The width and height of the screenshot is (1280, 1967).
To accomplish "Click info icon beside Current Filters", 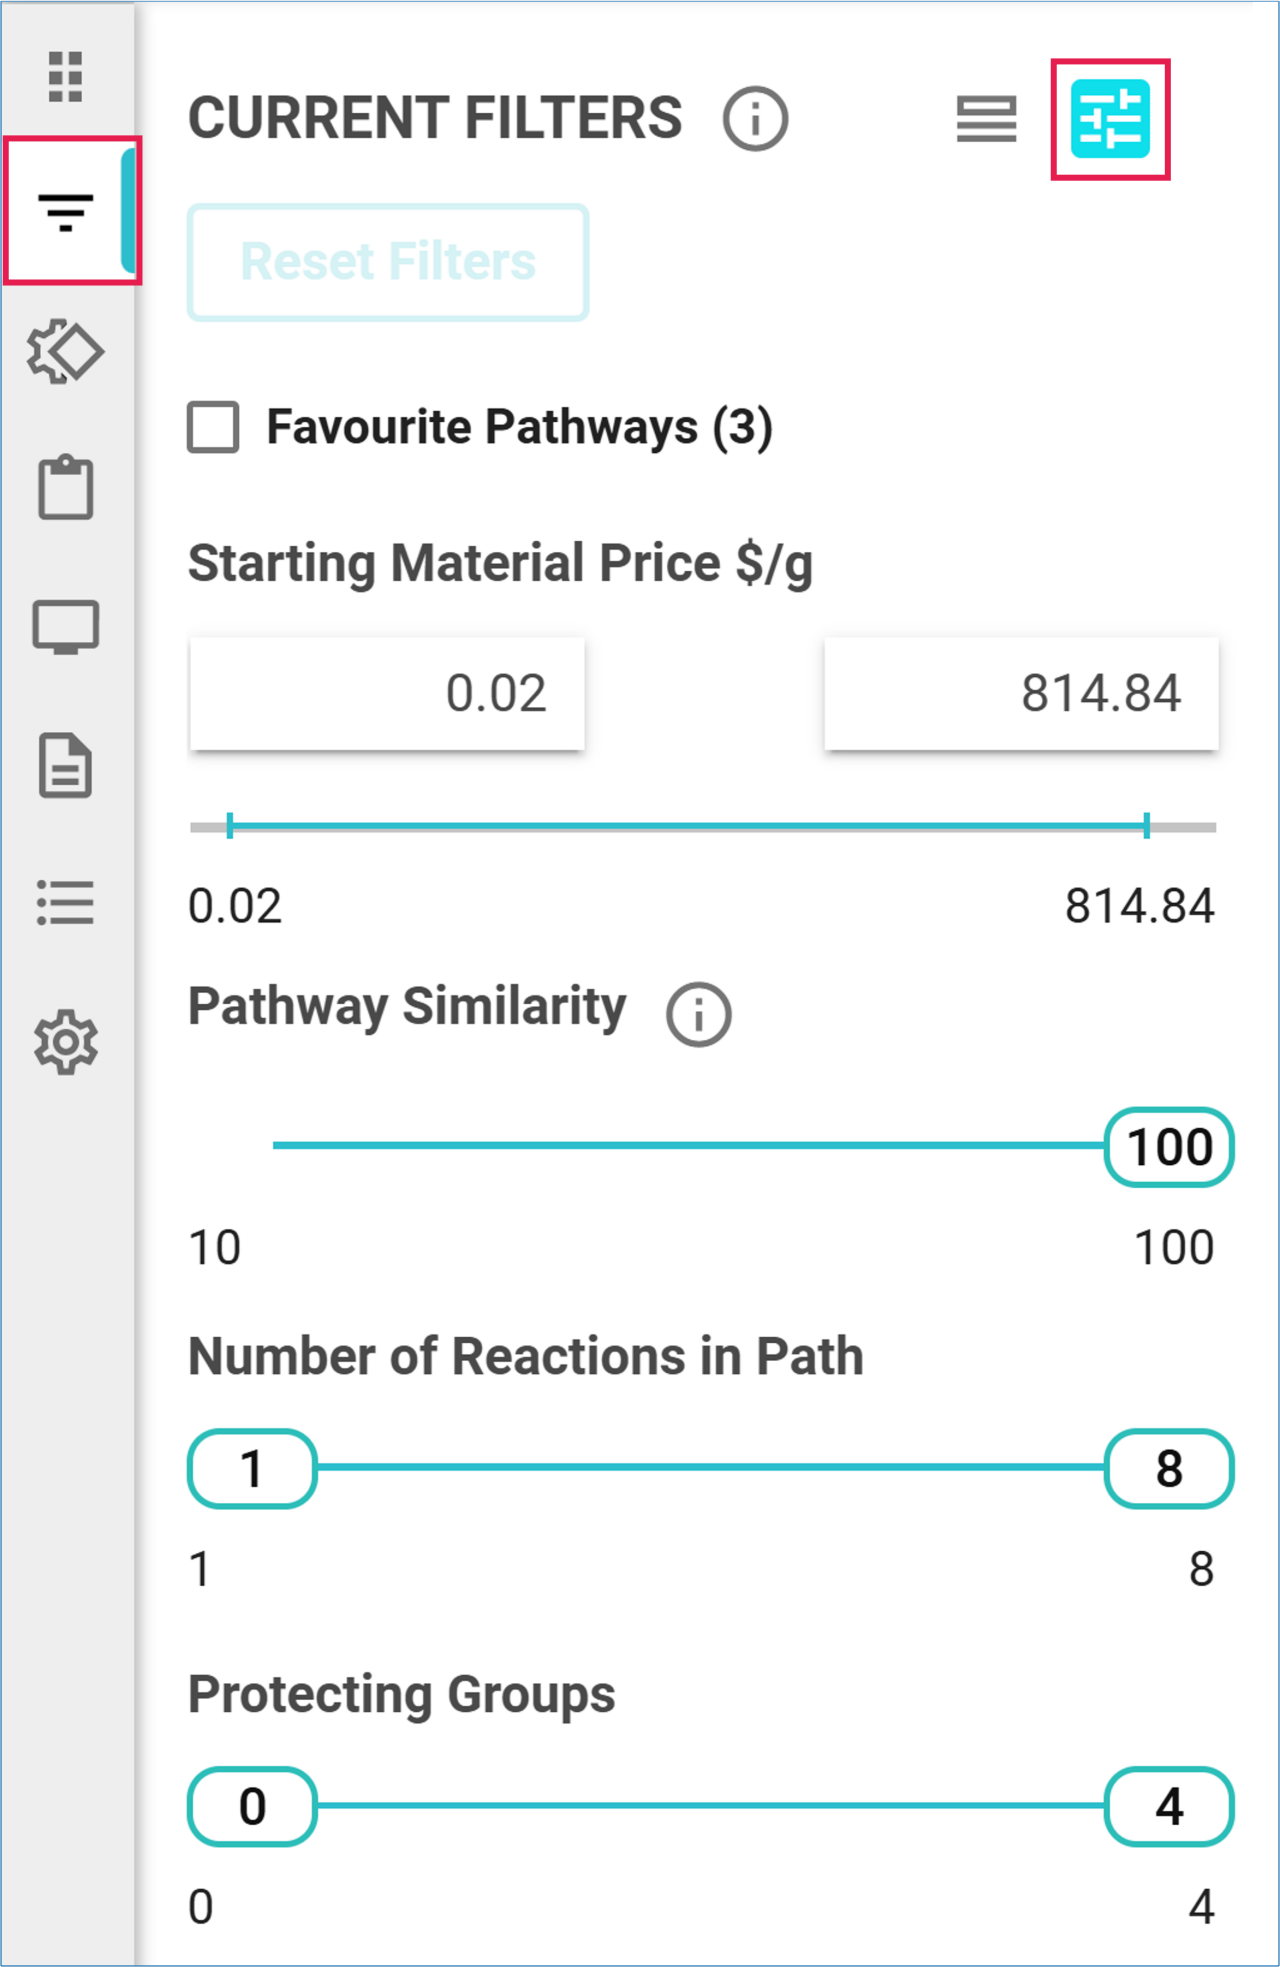I will tap(755, 119).
